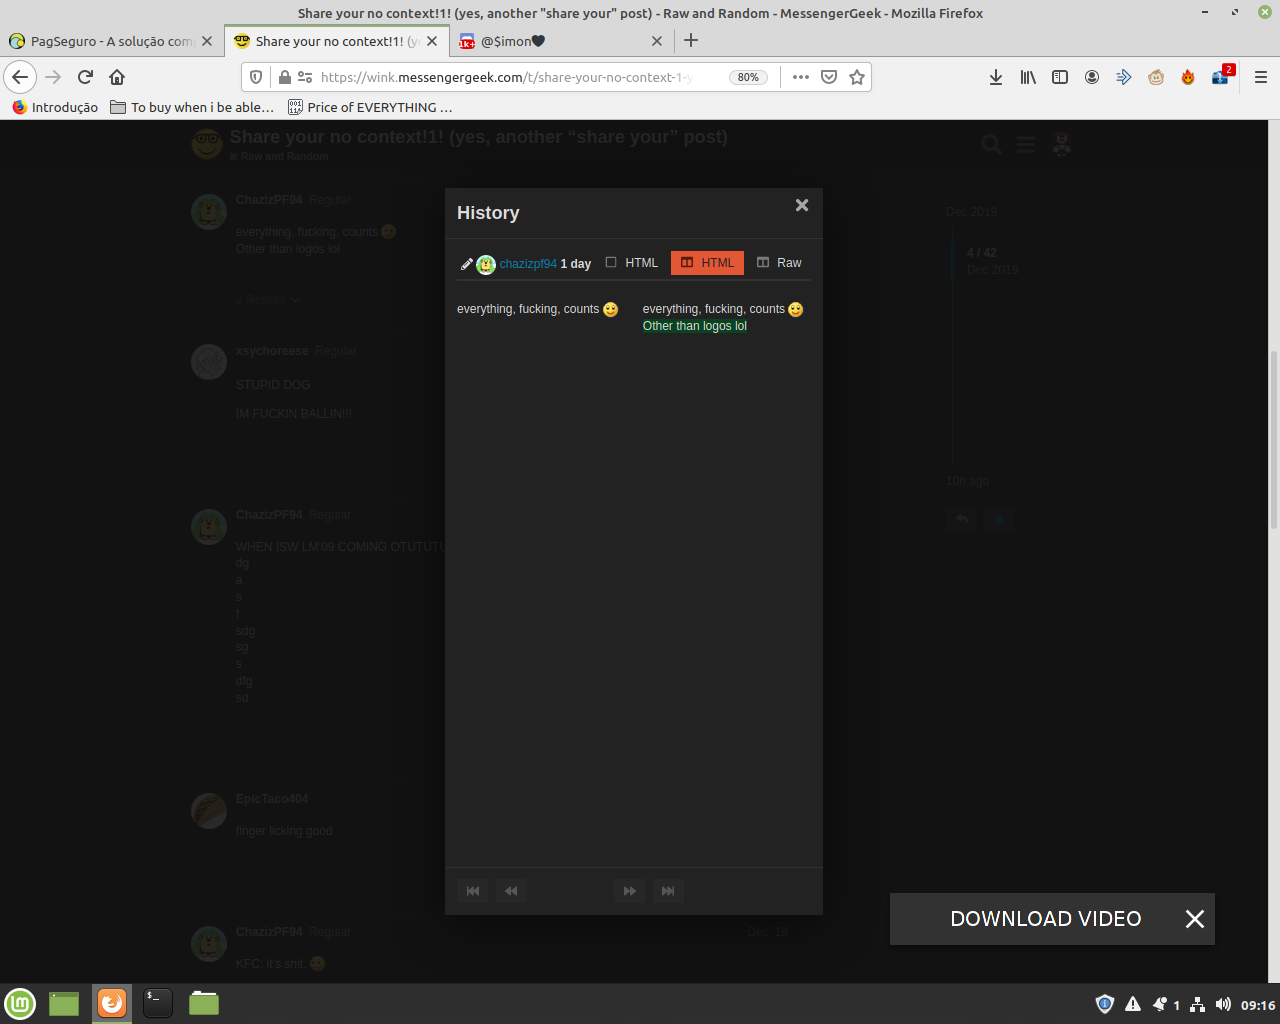
Task: Open the Library icon in the toolbar
Action: pos(1028,77)
